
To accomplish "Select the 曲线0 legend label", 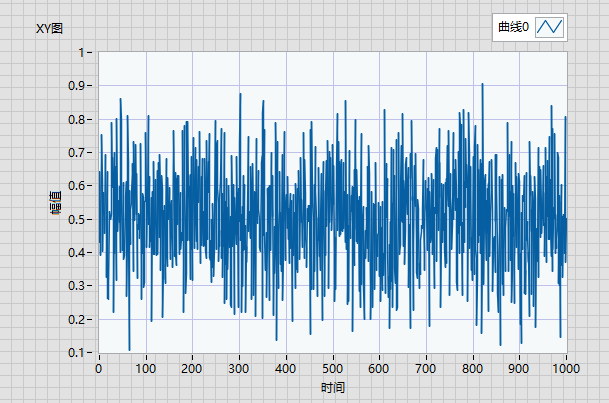I will [513, 27].
